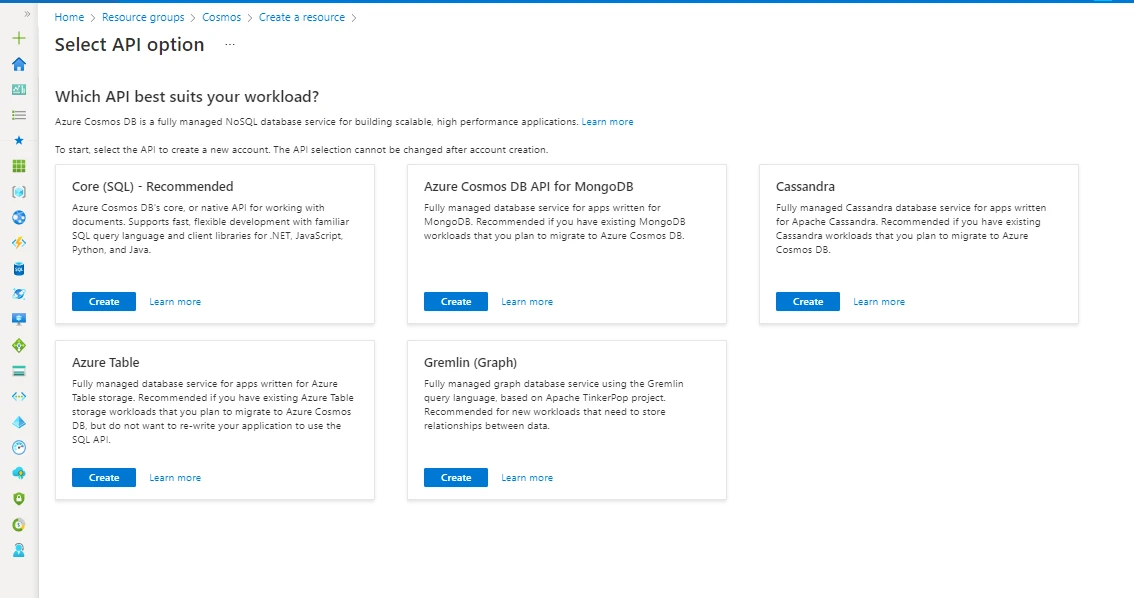Select the Favorites star icon

coord(18,140)
